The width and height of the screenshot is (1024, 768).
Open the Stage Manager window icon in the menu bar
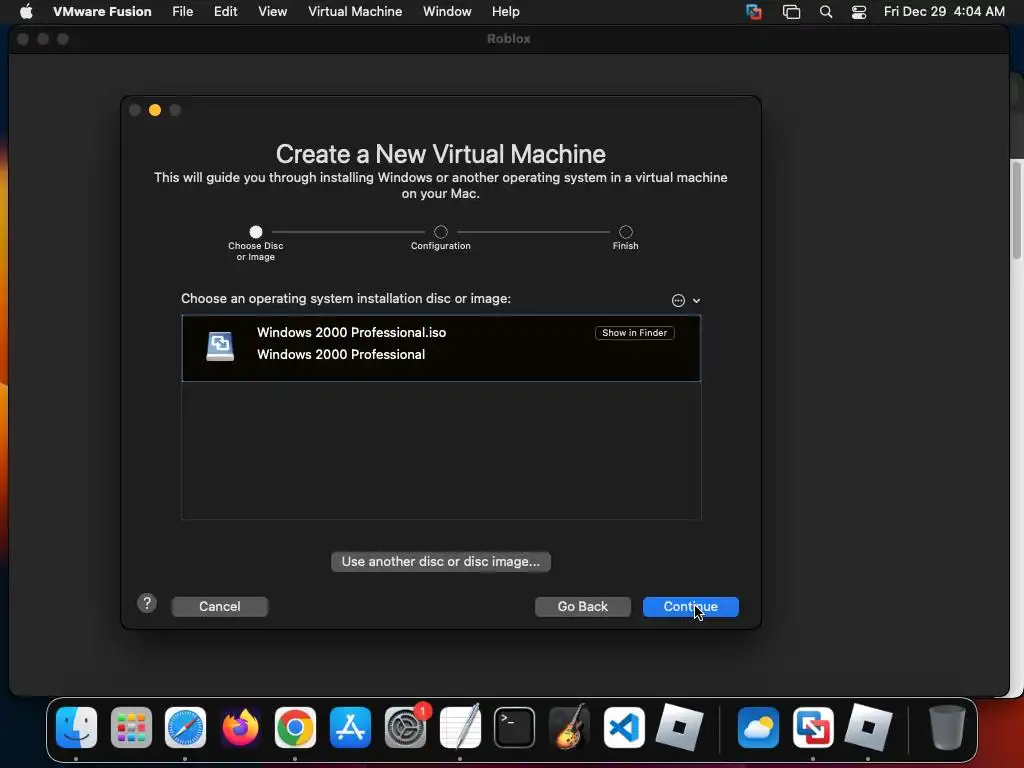point(791,11)
